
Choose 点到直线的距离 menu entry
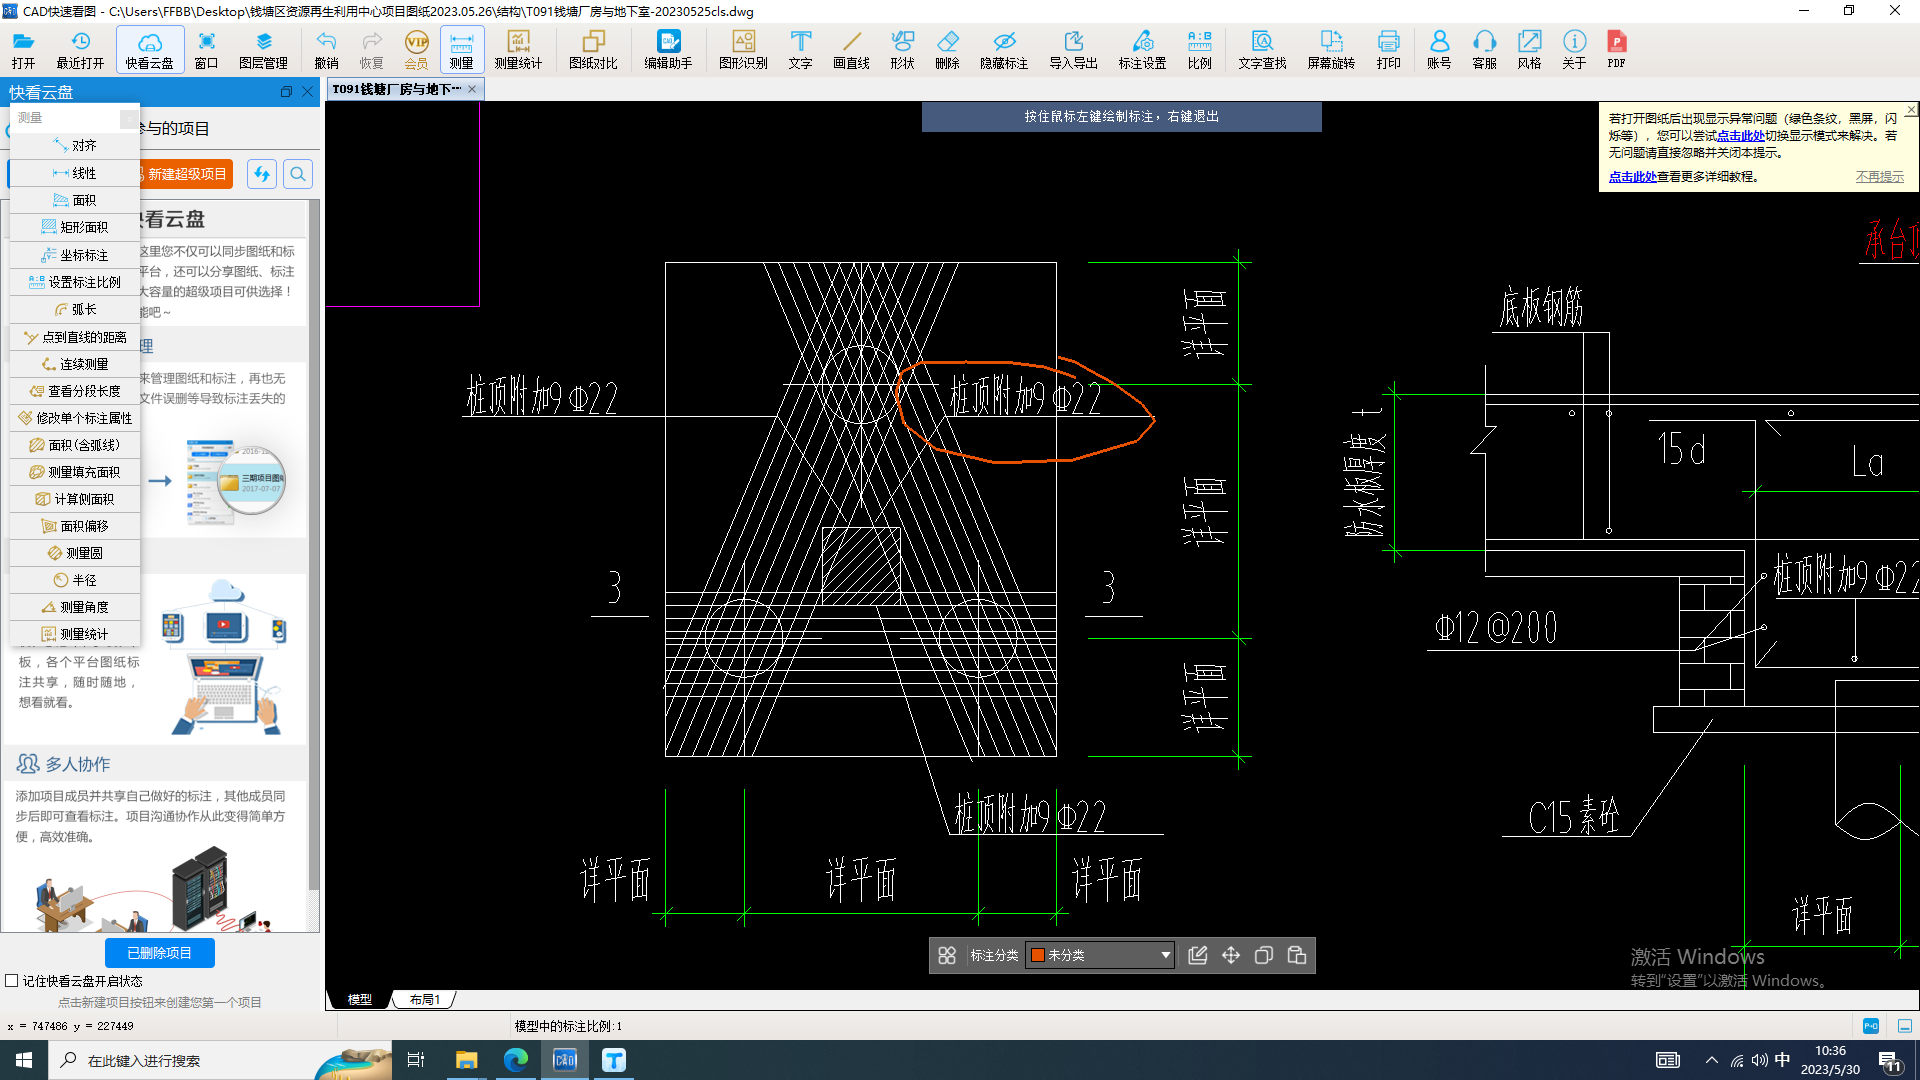(x=75, y=337)
